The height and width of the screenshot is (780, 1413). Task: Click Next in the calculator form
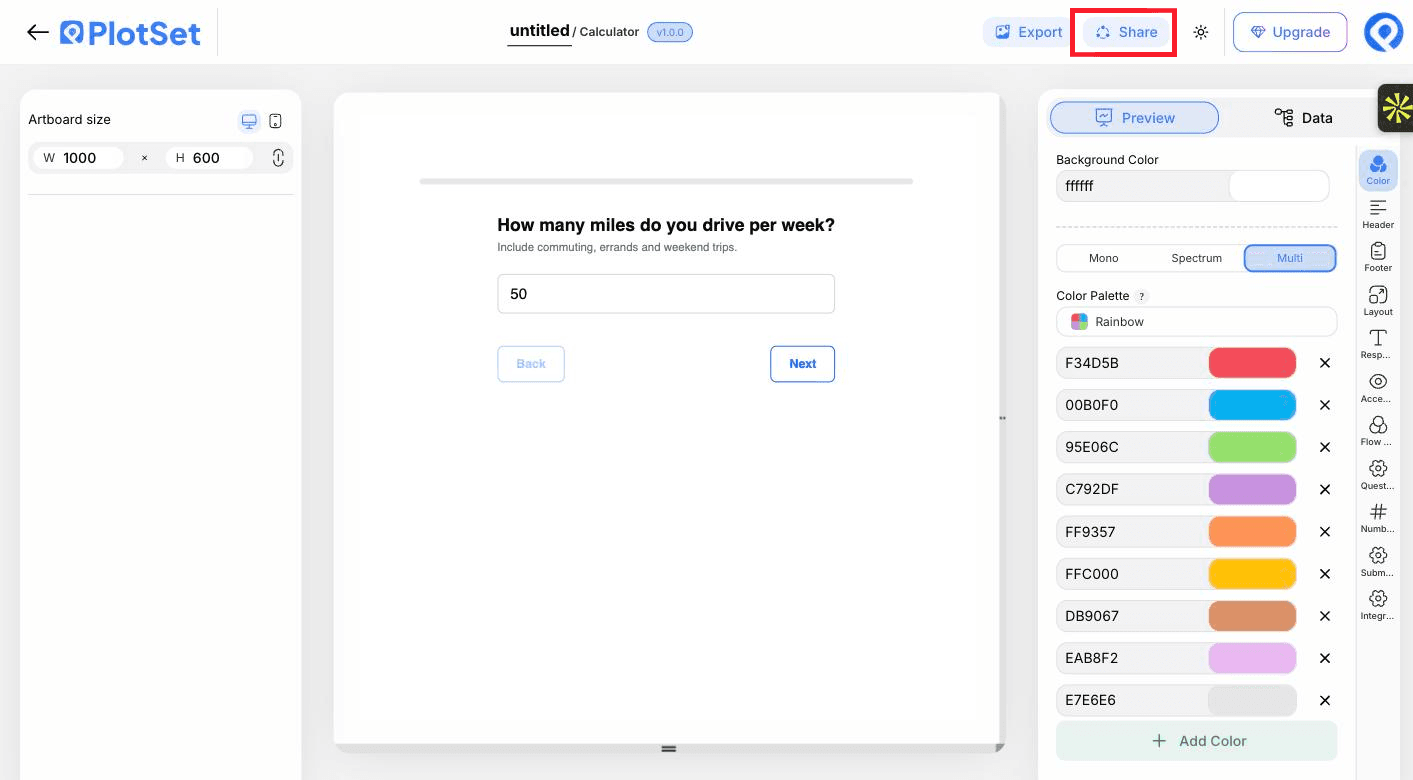[x=802, y=364]
